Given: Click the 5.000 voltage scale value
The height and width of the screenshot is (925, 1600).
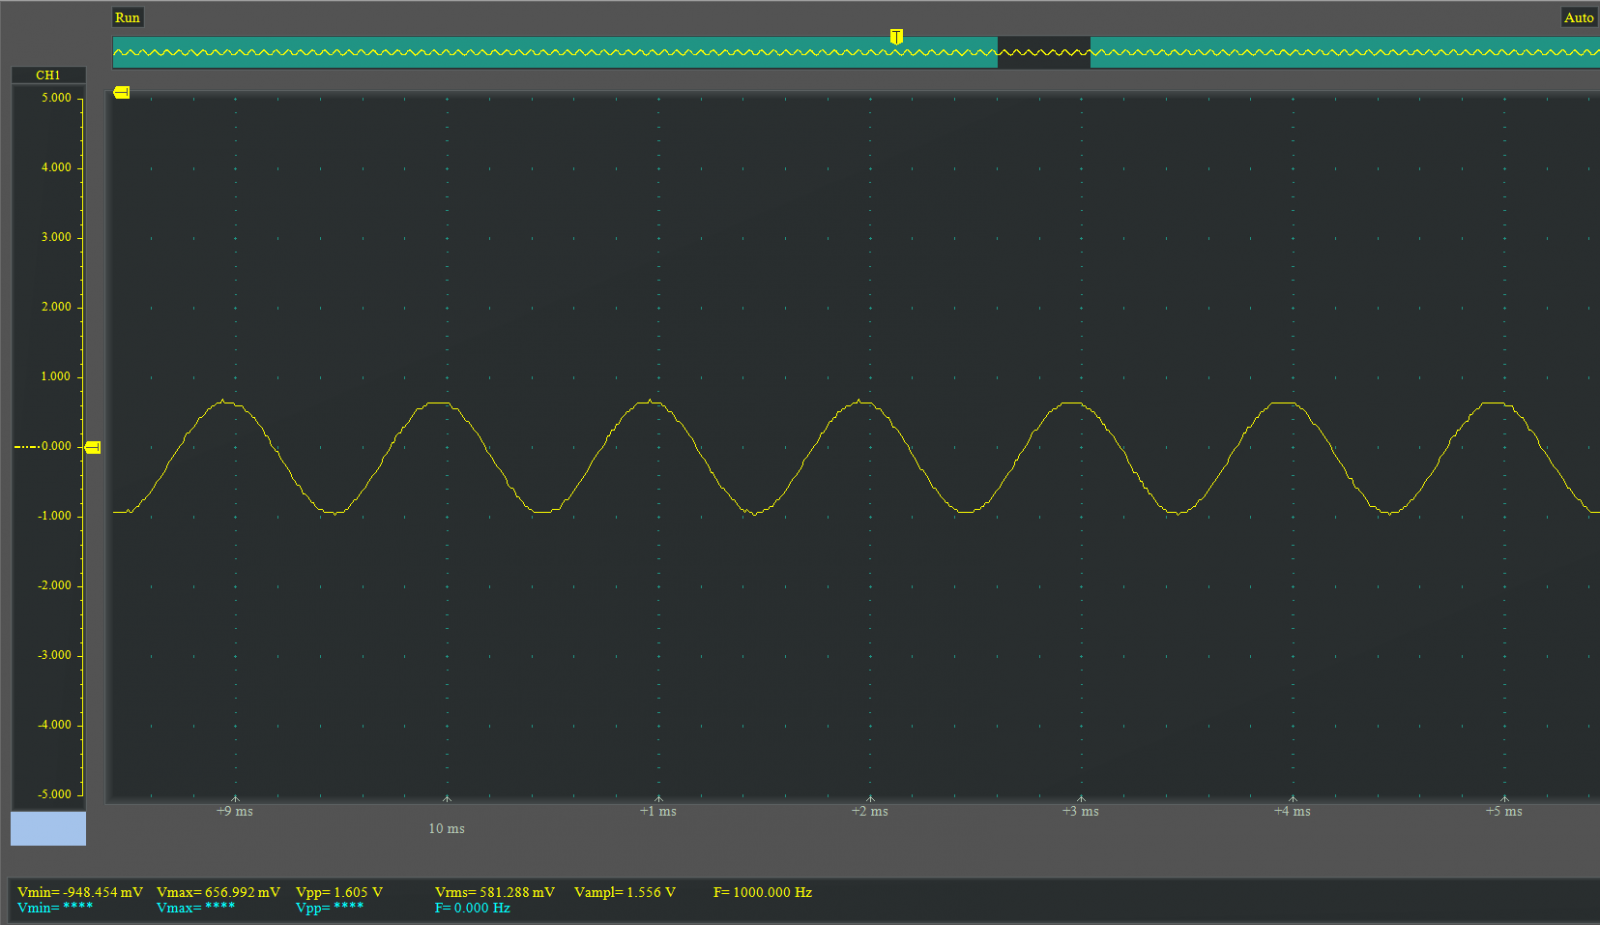Looking at the screenshot, I should [56, 98].
